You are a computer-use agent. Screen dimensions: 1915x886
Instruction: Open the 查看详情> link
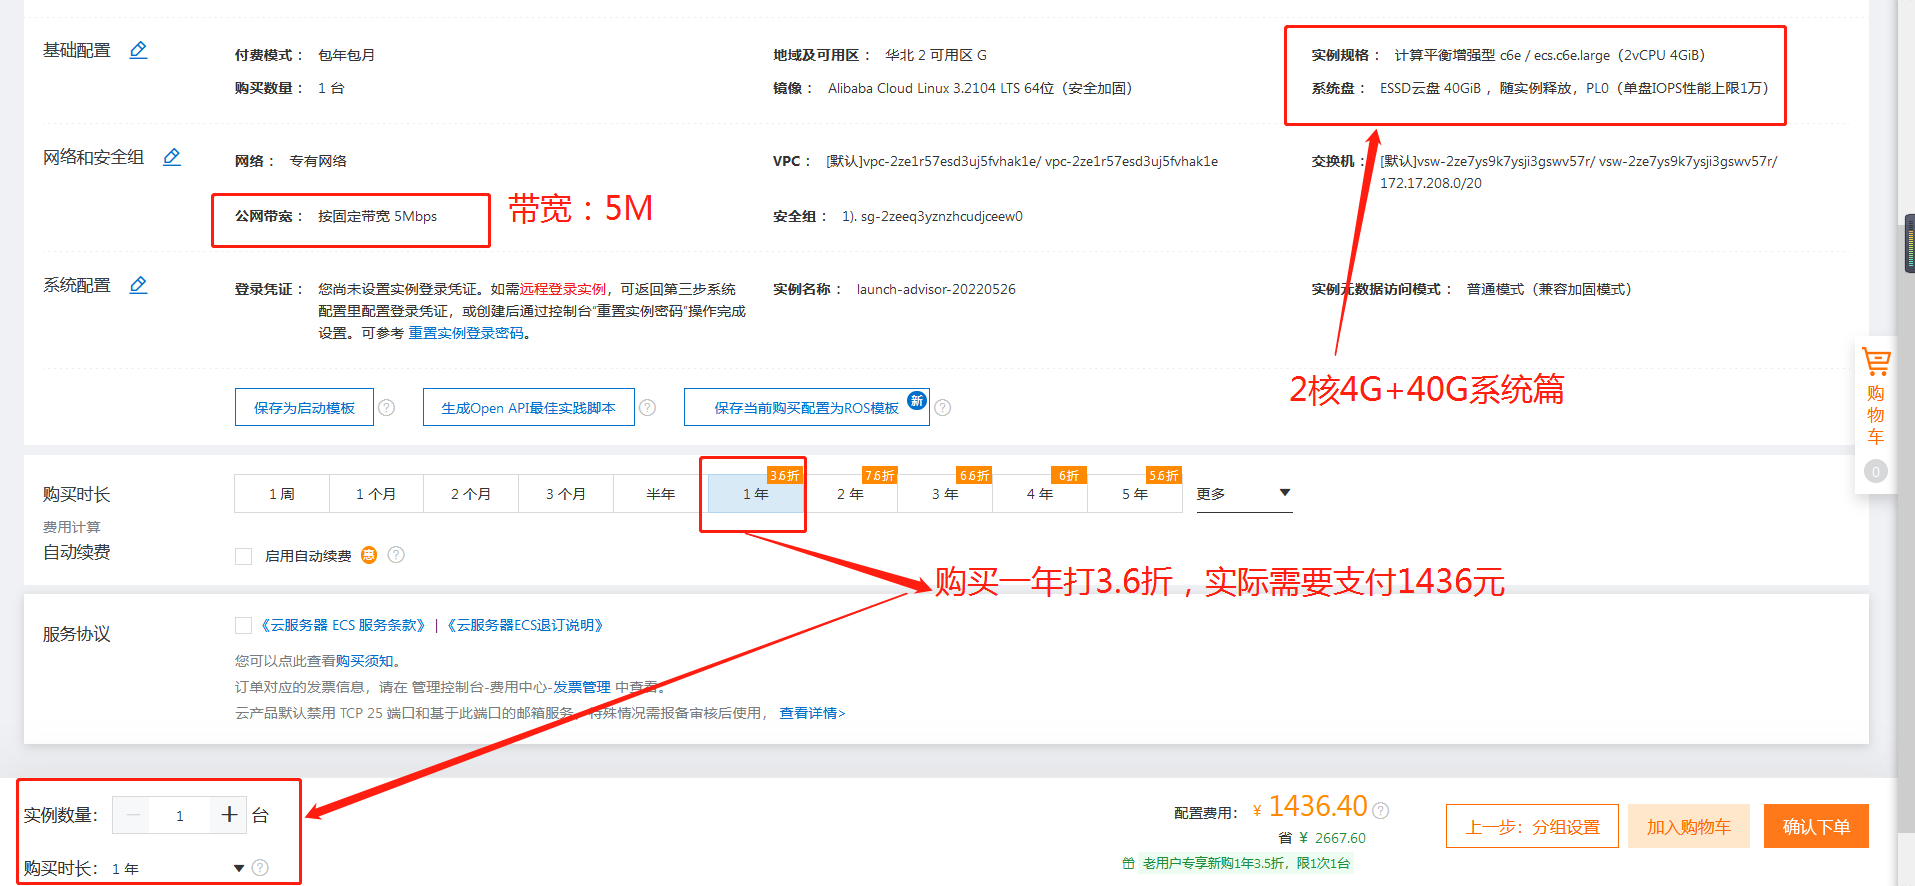click(x=813, y=713)
